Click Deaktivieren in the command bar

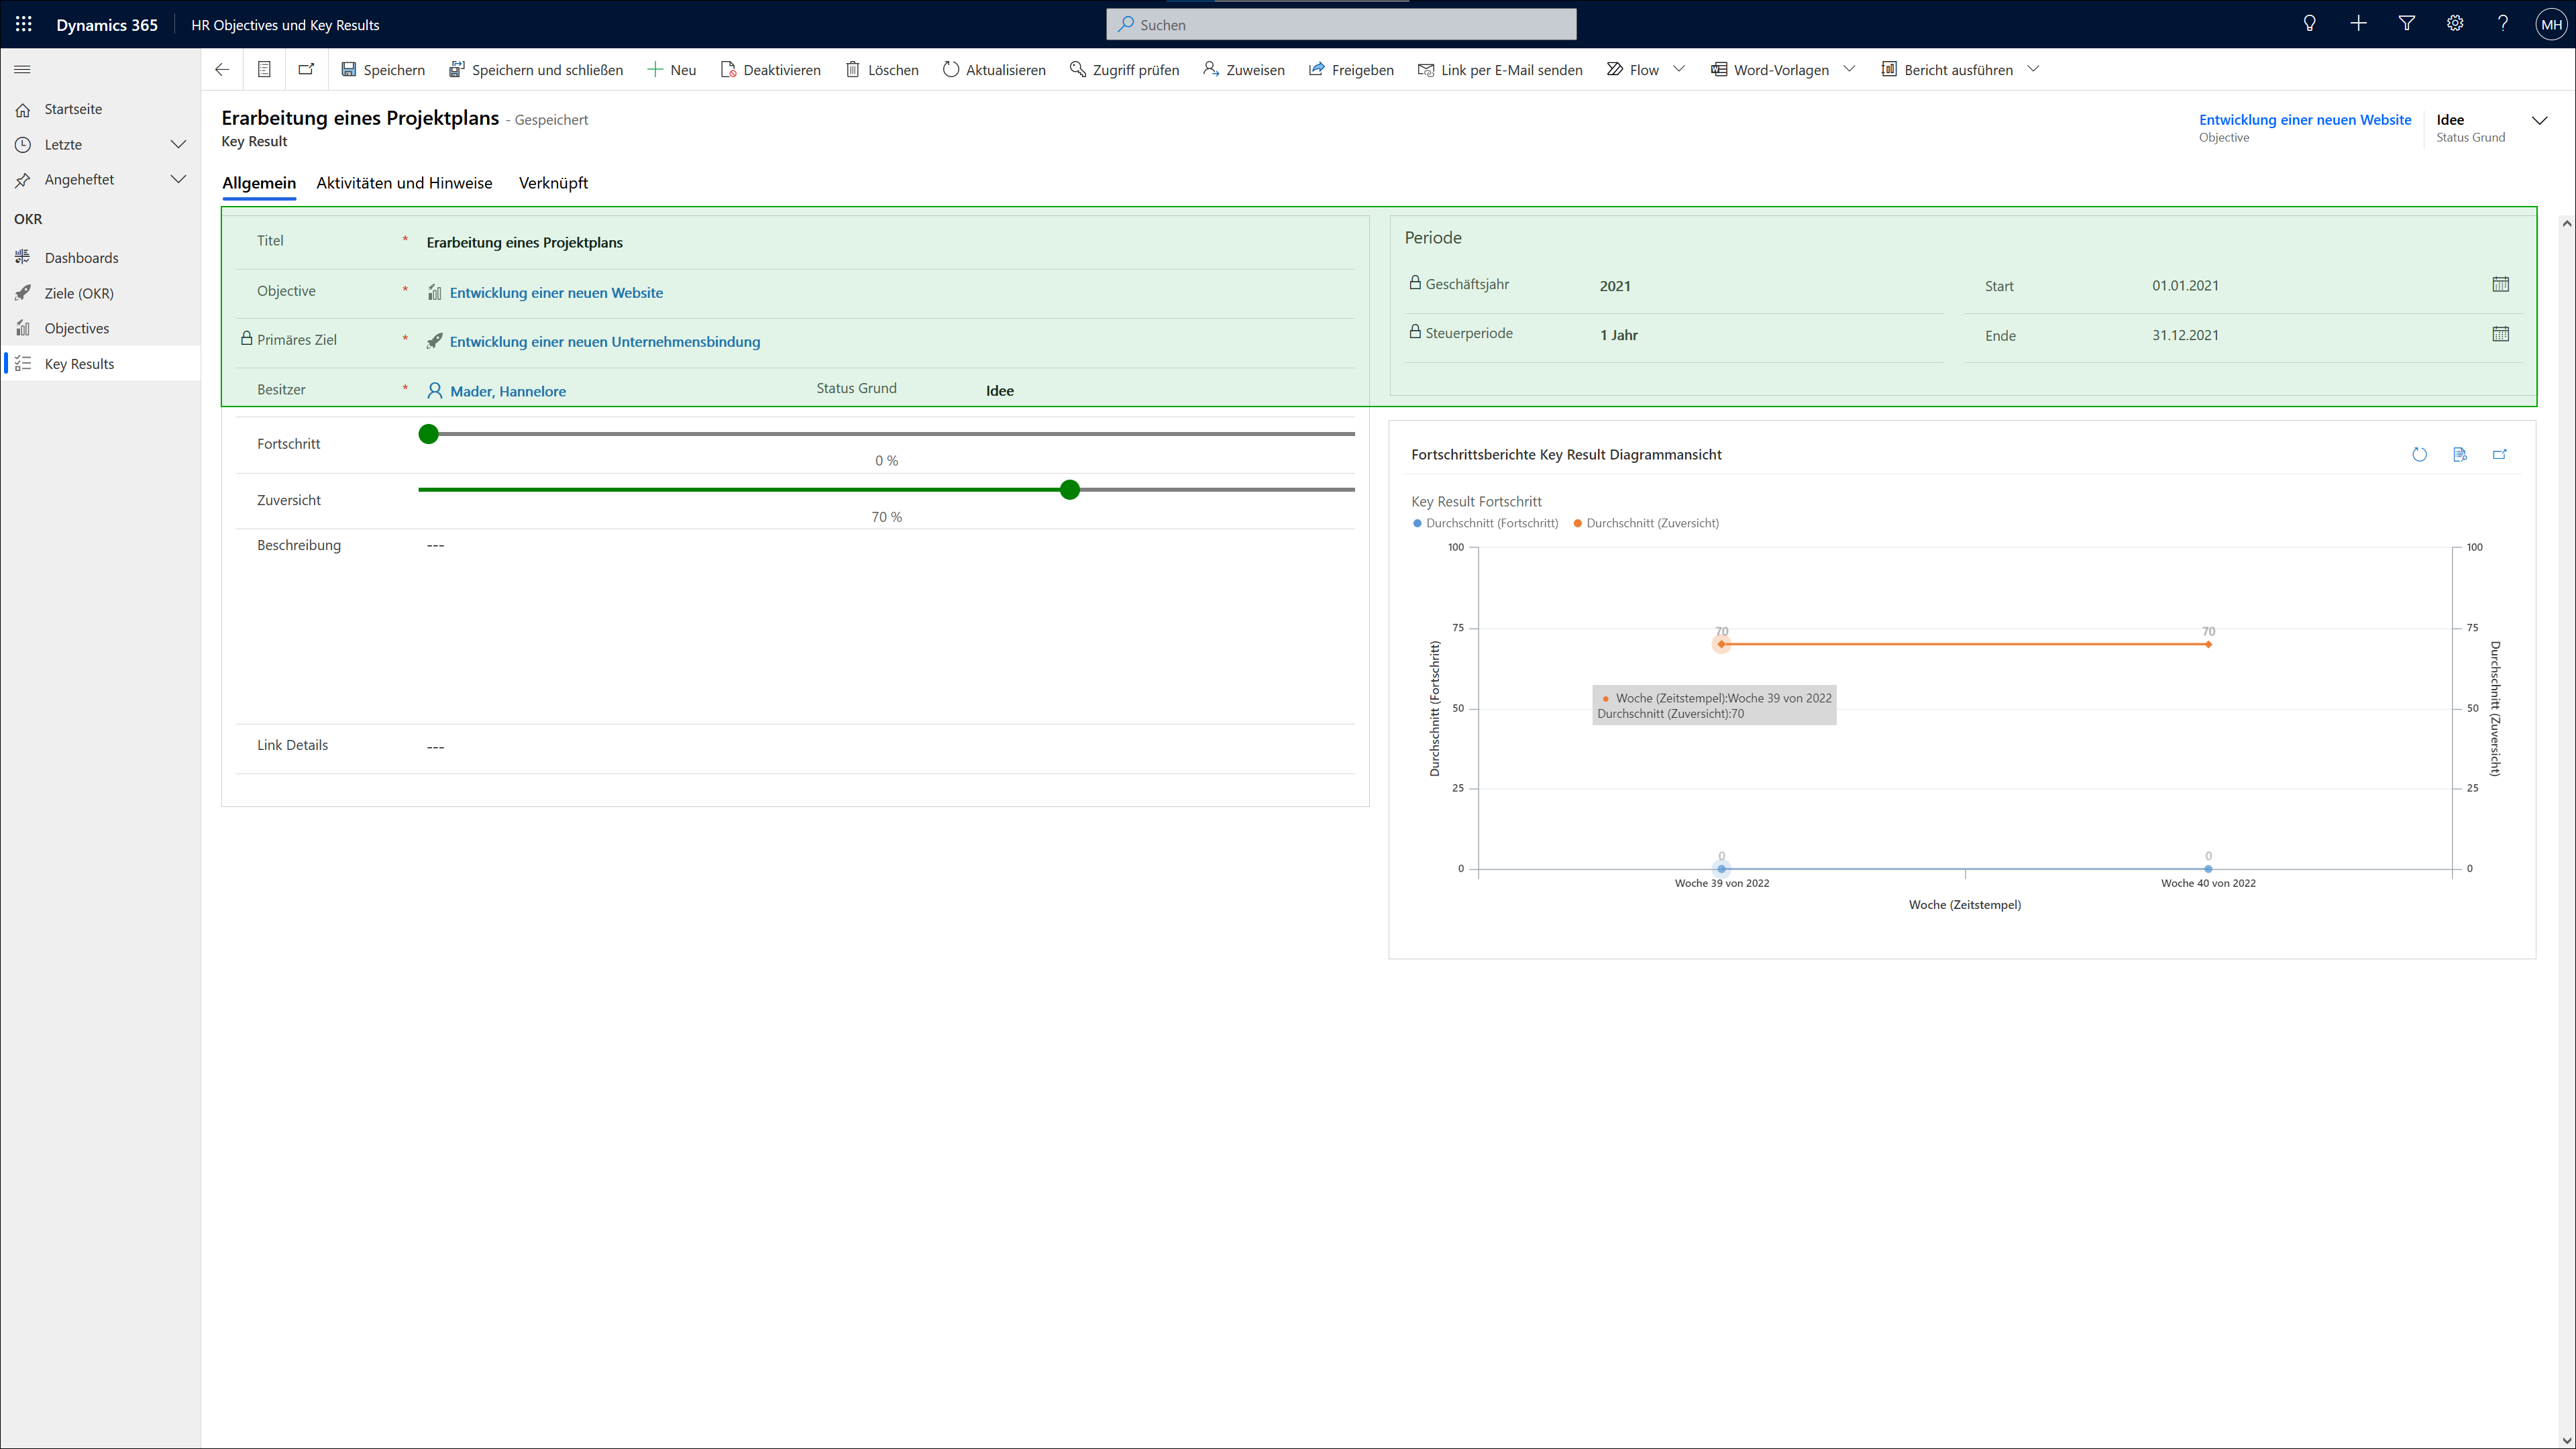coord(770,70)
